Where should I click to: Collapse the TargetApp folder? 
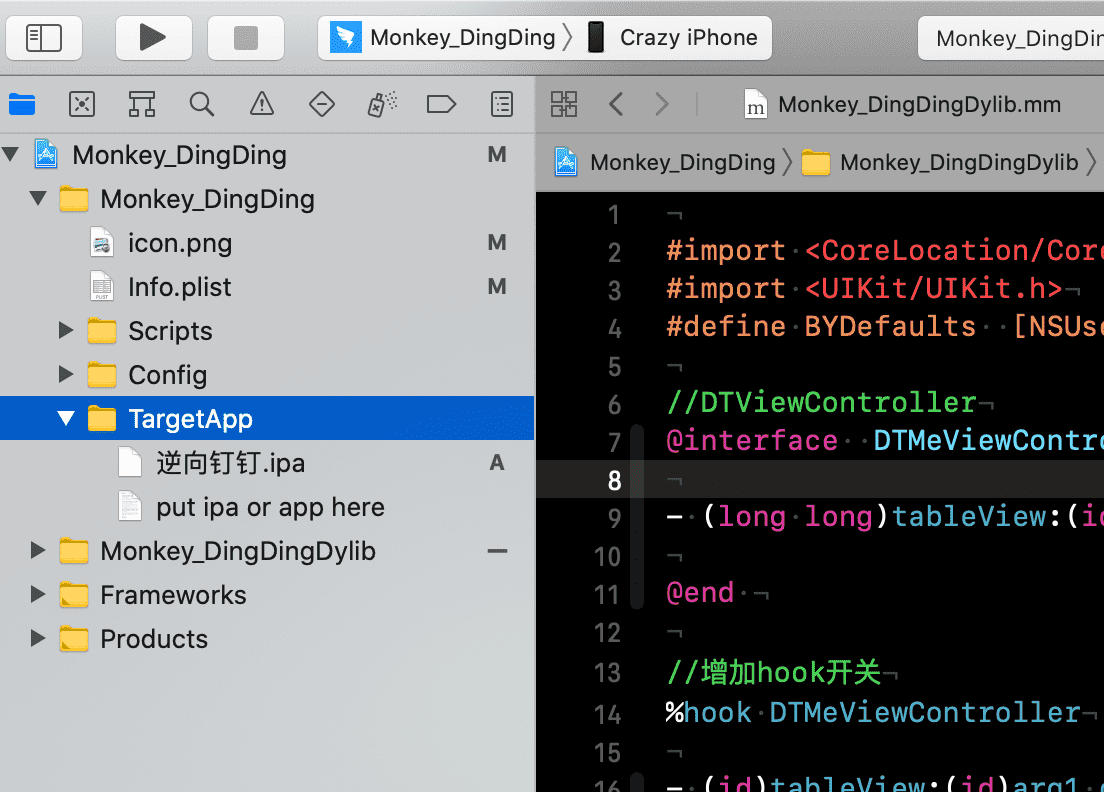click(x=66, y=419)
